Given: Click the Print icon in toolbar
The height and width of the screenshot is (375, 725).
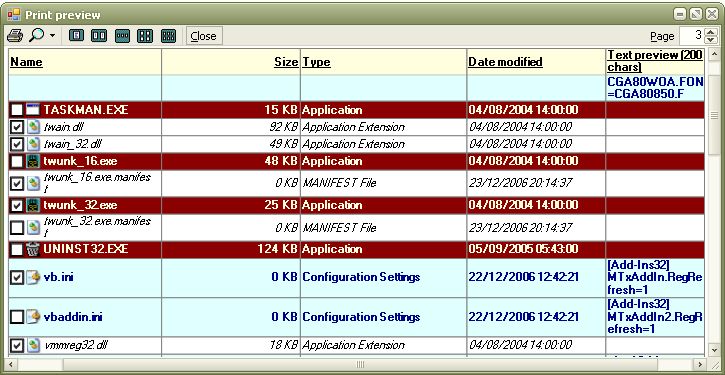Looking at the screenshot, I should pos(14,36).
